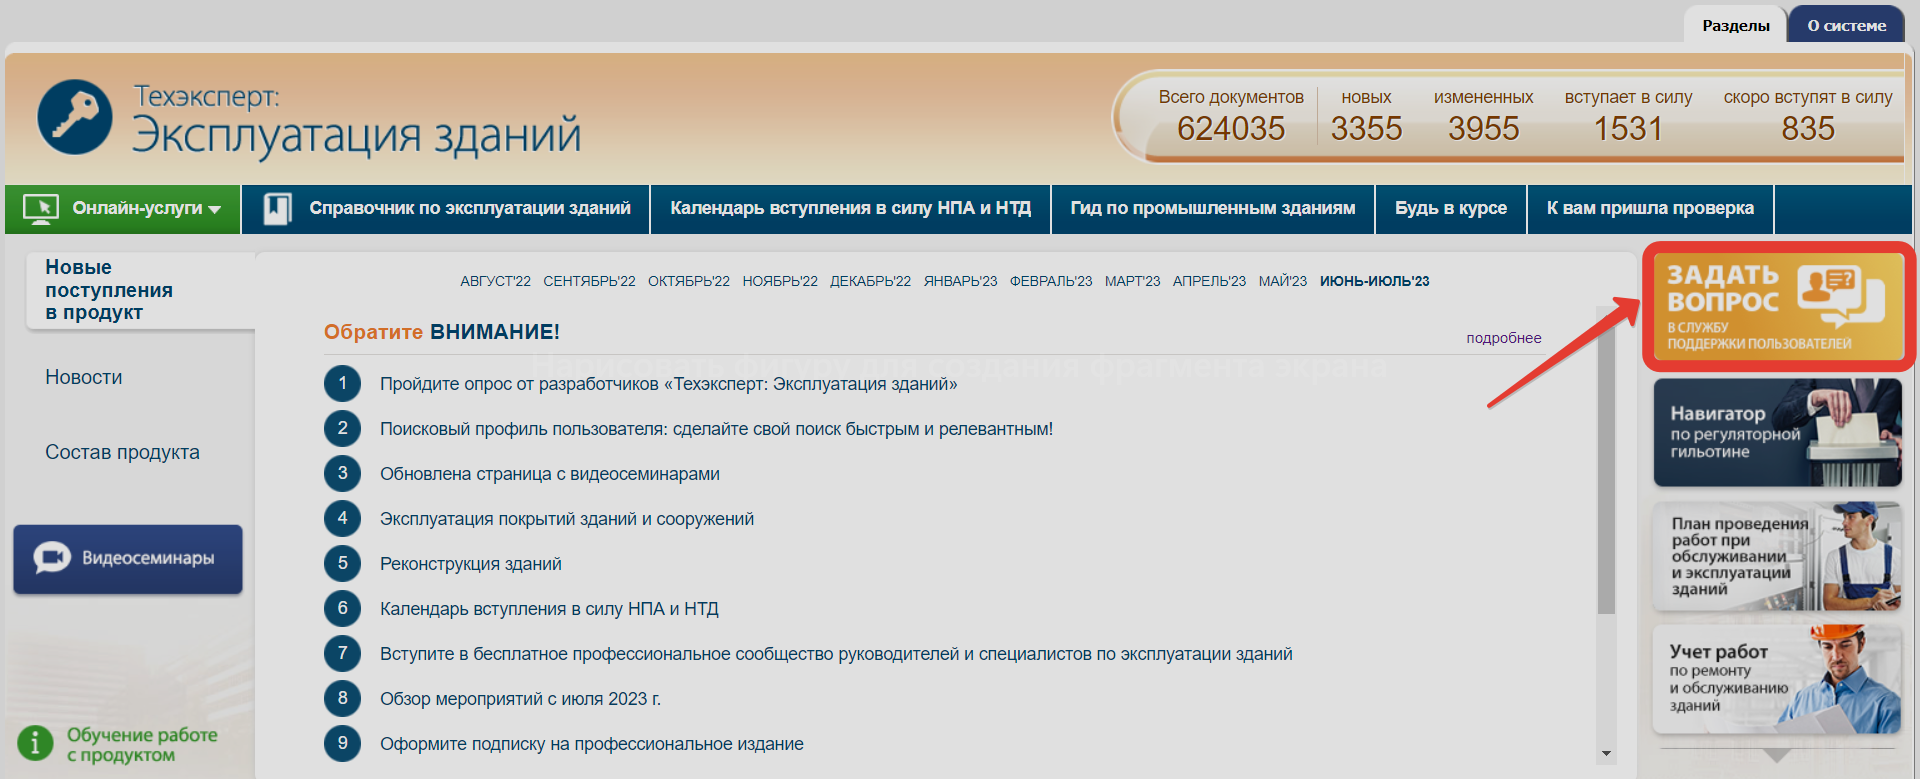
Task: Click number 5 circle bullet
Action: 342,563
